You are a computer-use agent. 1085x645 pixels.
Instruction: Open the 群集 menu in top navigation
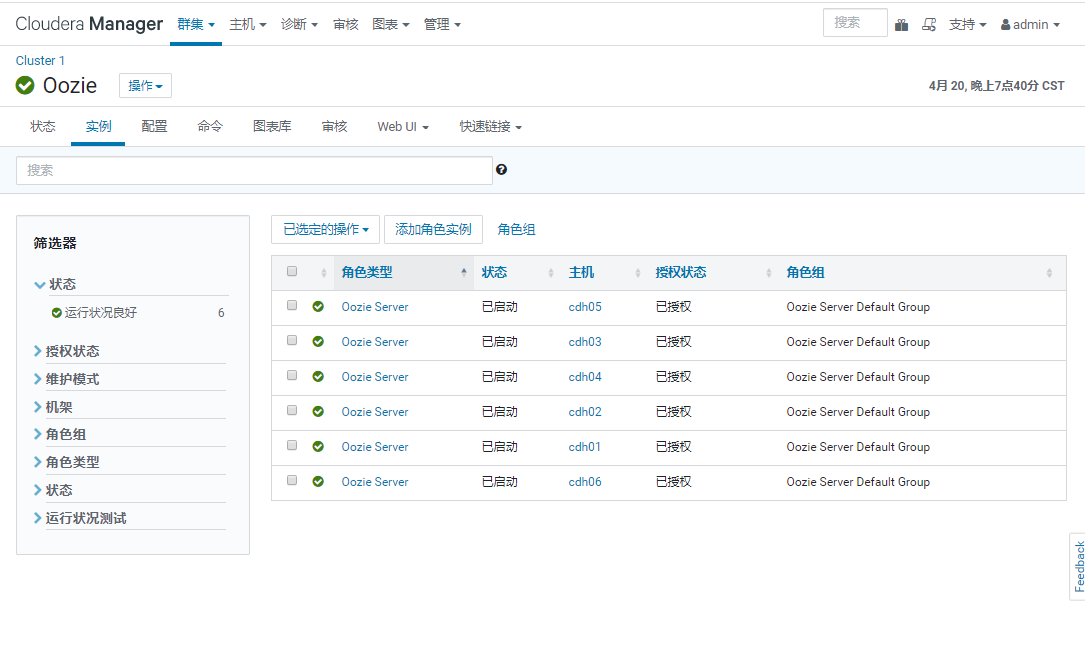tap(196, 25)
